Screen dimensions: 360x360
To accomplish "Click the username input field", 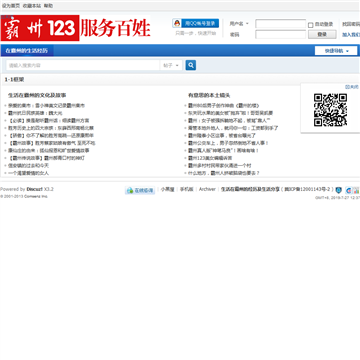I will (x=280, y=24).
